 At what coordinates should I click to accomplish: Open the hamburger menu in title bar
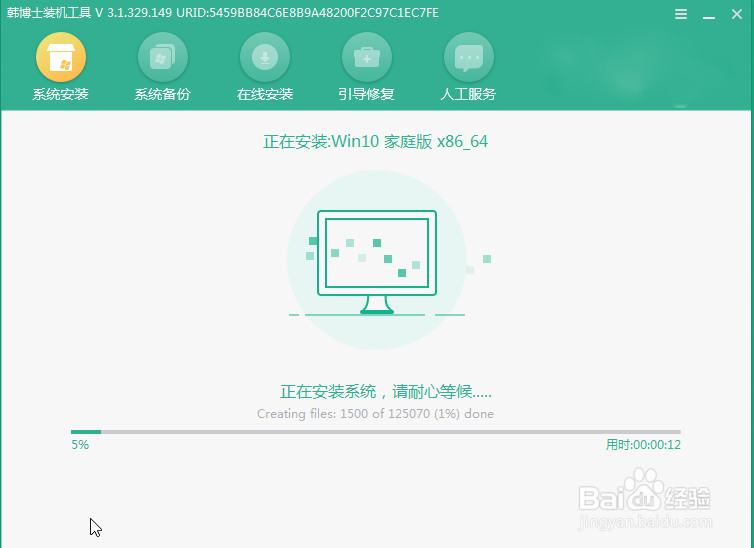[x=681, y=14]
